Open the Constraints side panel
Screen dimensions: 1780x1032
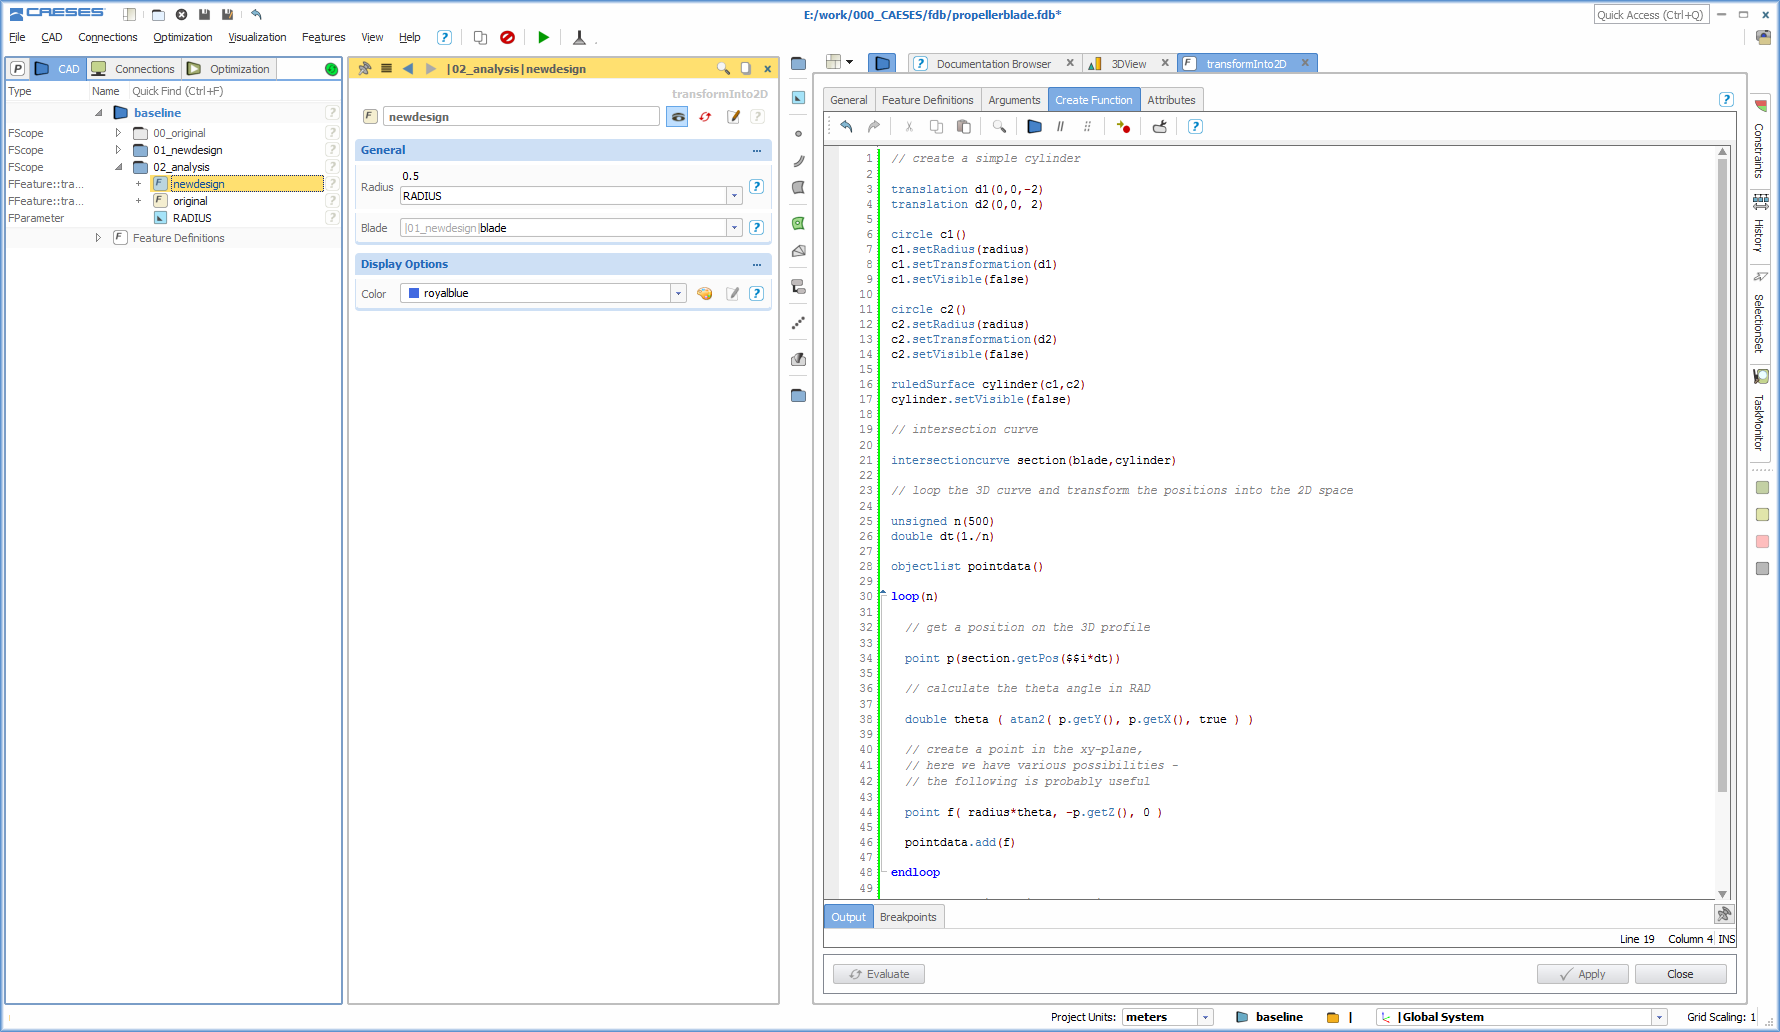tap(1760, 141)
